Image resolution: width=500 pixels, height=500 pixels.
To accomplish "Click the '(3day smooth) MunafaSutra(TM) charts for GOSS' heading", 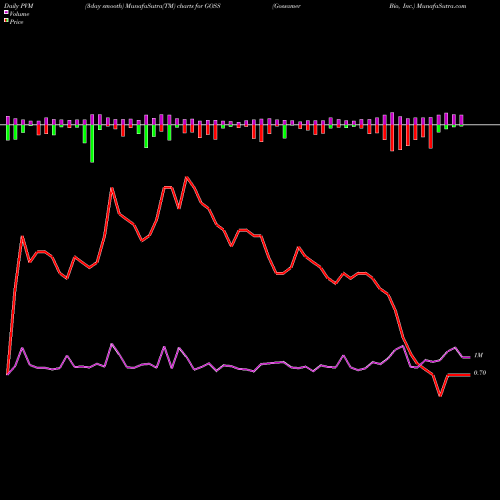I will coord(153,6).
